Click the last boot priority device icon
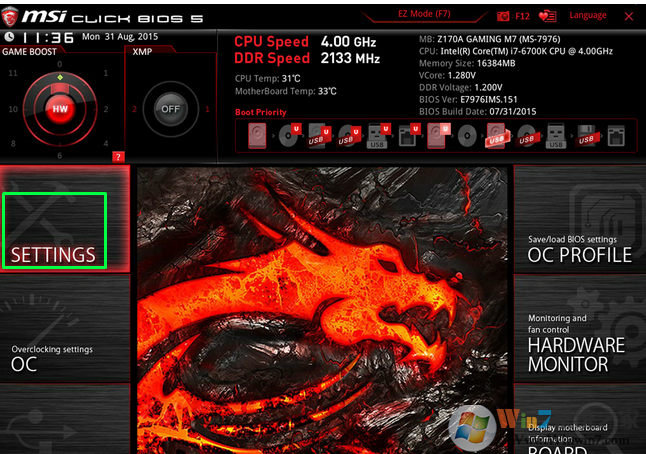Viewport: 646px width, 454px height. tap(617, 136)
